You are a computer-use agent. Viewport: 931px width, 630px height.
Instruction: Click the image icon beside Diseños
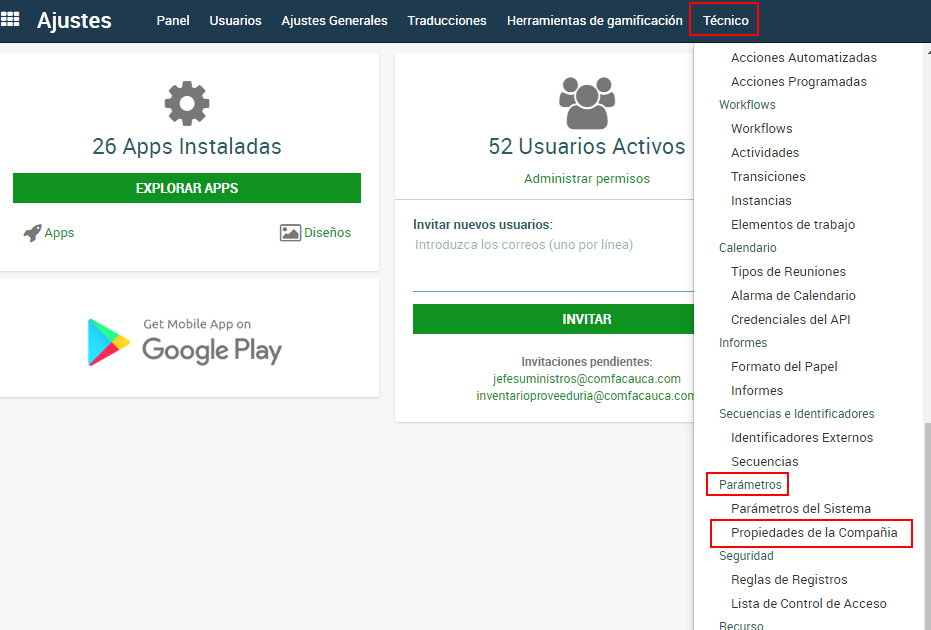[x=290, y=233]
